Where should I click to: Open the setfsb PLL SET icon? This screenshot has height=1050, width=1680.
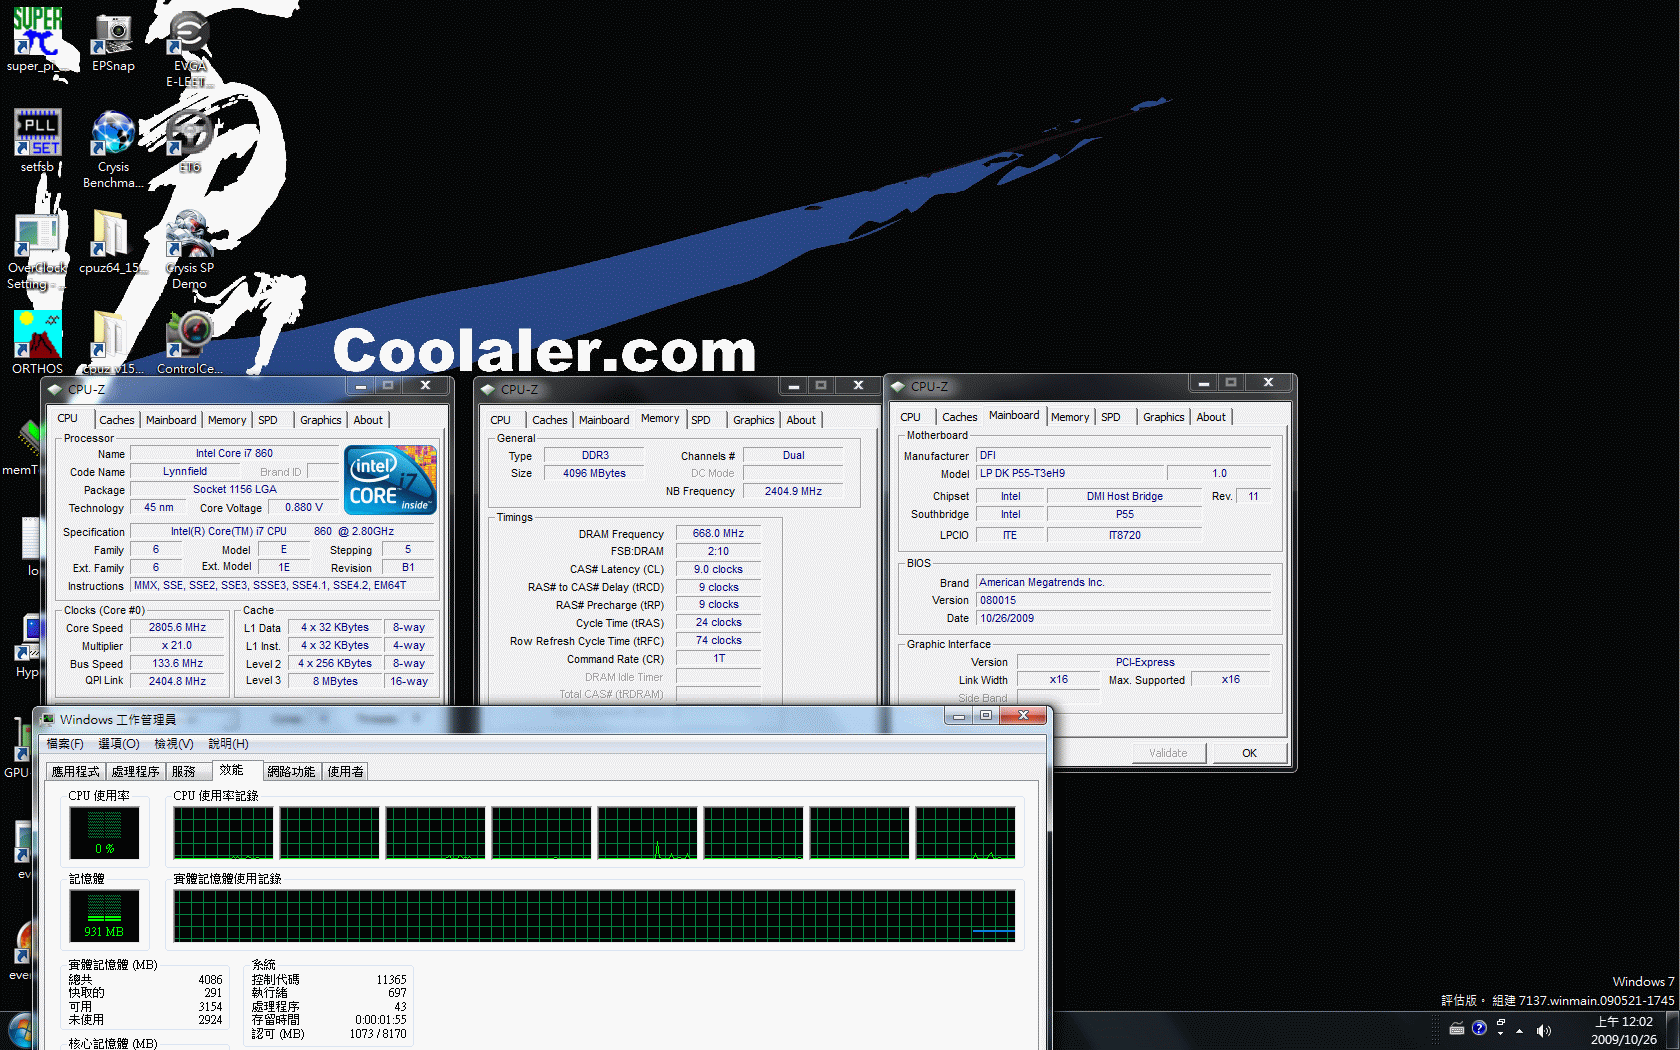coord(37,140)
